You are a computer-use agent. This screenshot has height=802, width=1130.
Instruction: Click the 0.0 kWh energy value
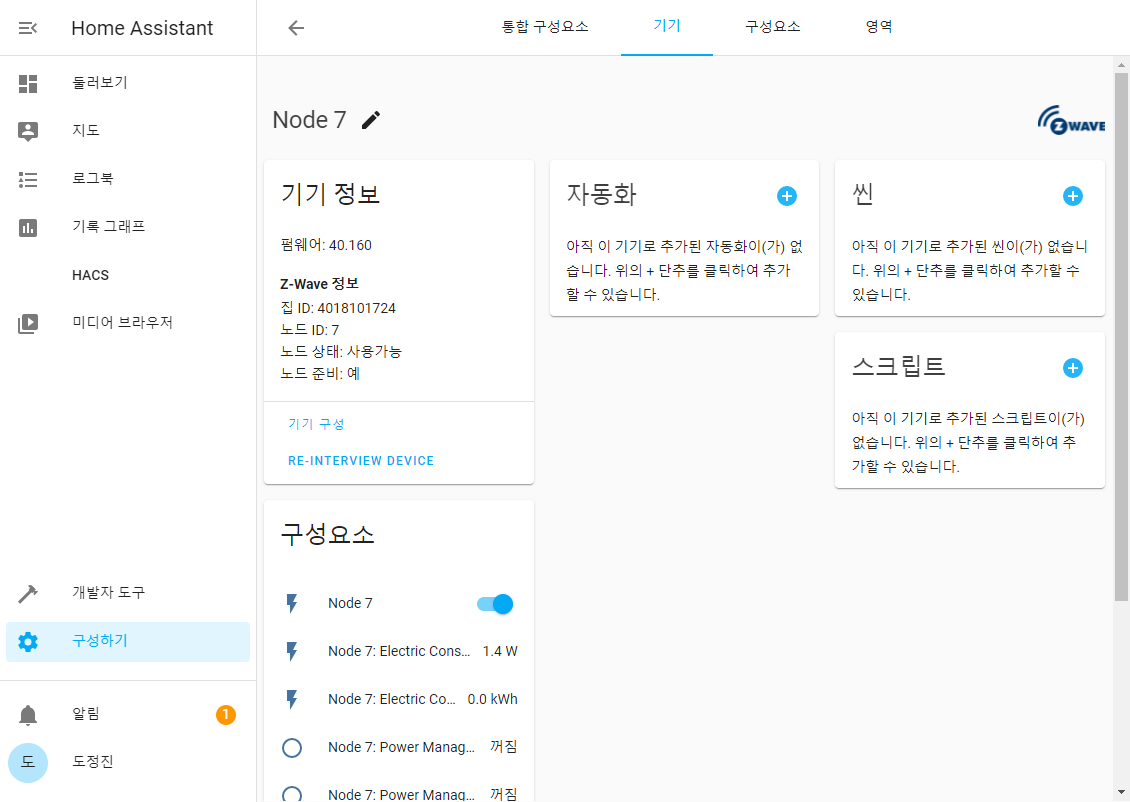(x=492, y=699)
